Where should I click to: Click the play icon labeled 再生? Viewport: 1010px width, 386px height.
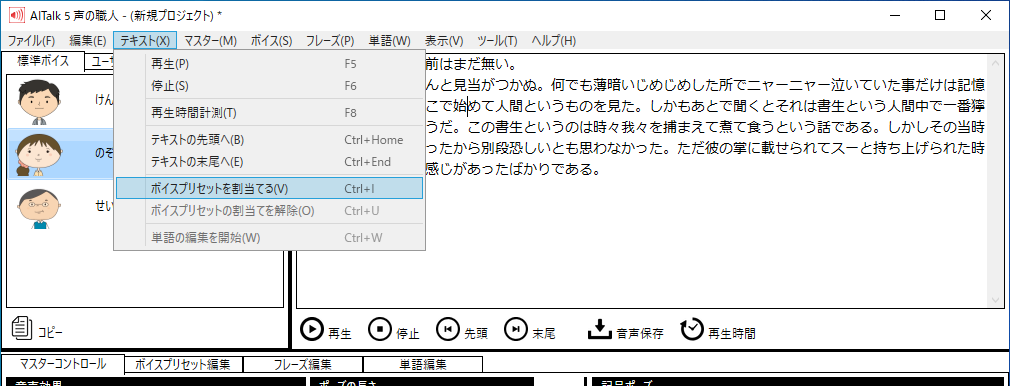[312, 329]
